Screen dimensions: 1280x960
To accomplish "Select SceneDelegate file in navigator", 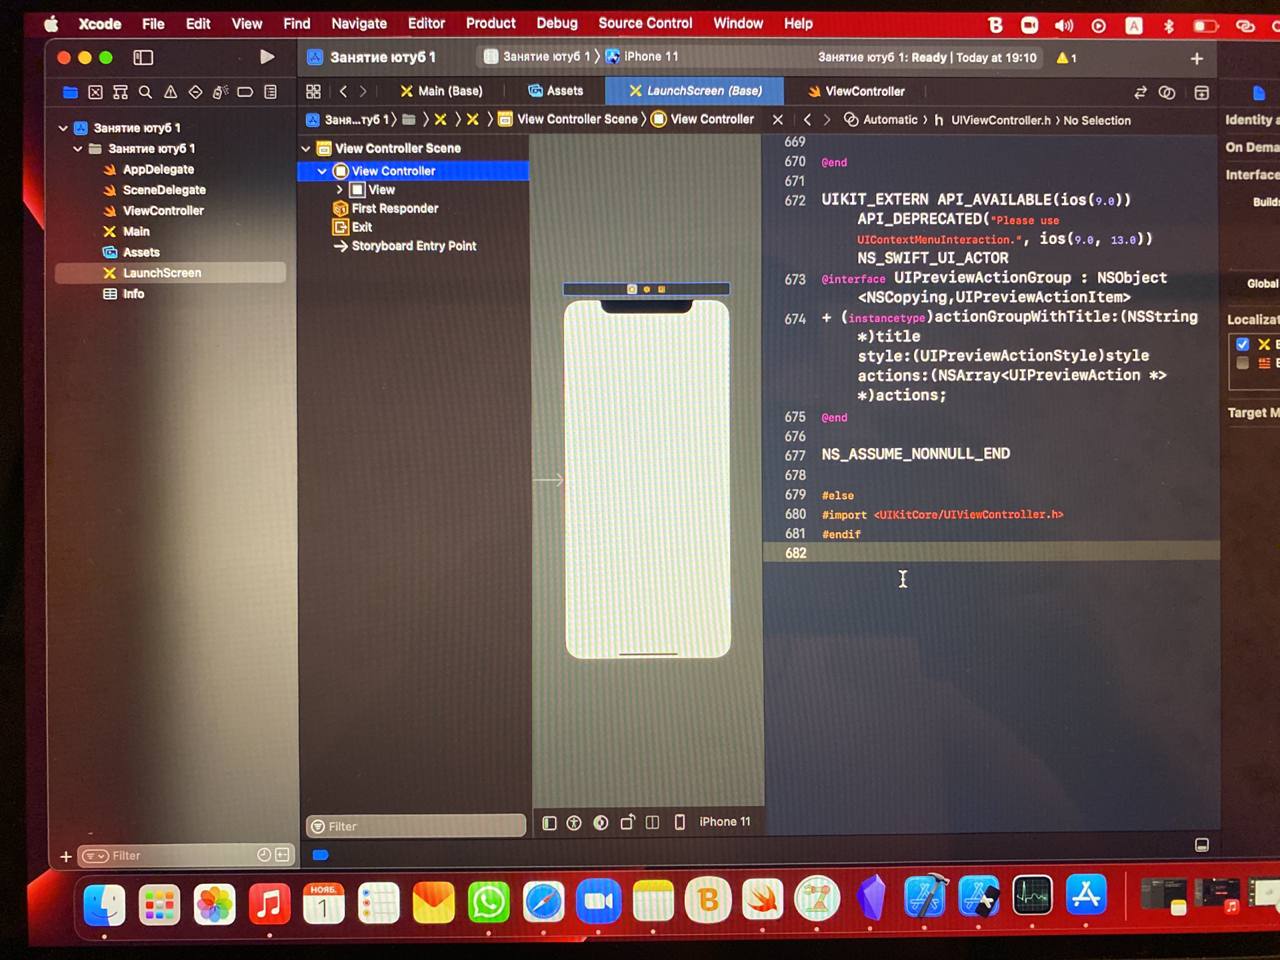I will pyautogui.click(x=164, y=190).
